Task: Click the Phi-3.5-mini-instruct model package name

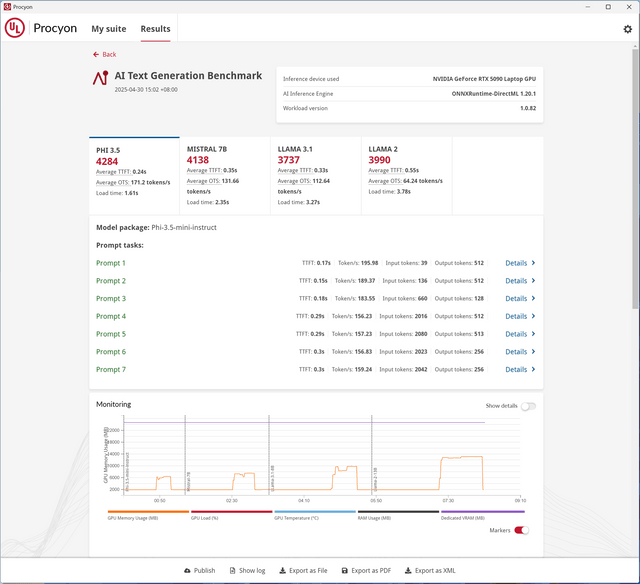Action: (184, 227)
